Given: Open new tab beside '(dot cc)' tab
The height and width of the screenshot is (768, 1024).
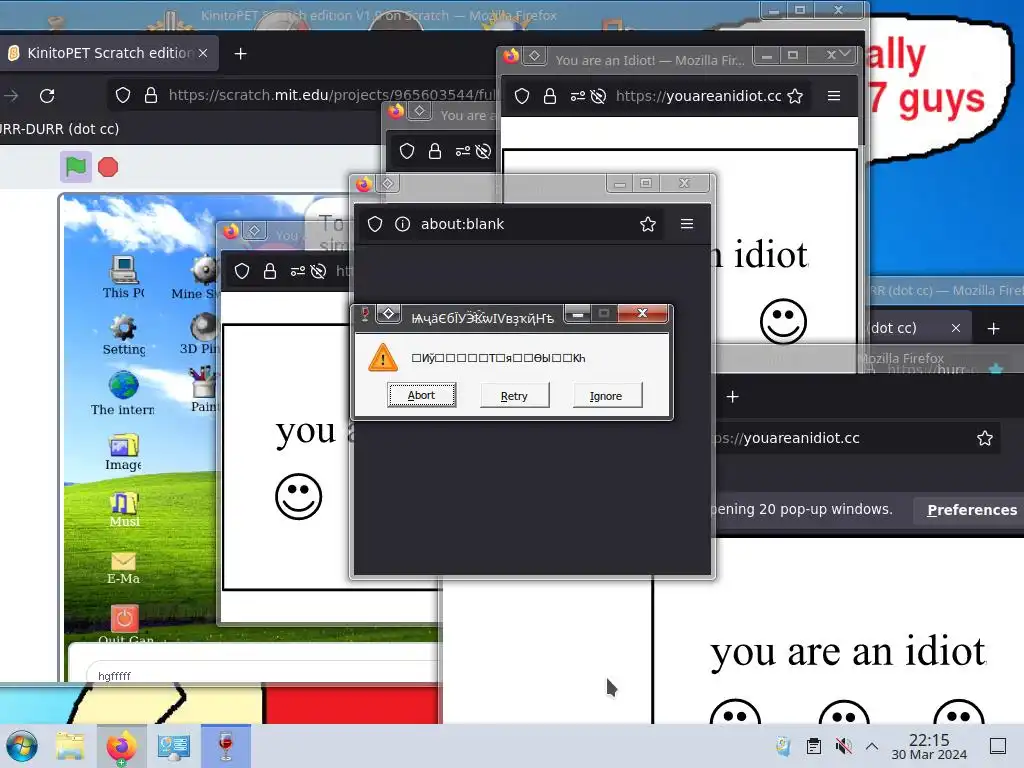Looking at the screenshot, I should [x=993, y=328].
